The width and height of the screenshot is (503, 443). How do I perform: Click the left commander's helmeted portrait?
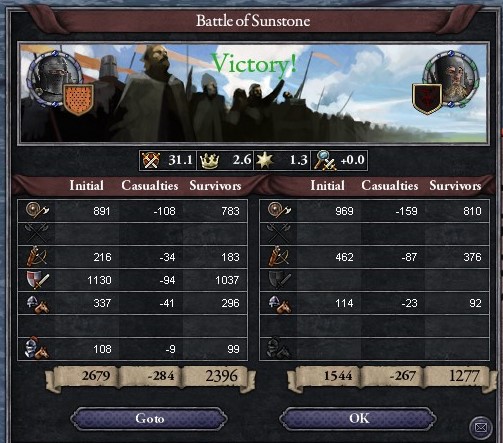(x=54, y=78)
